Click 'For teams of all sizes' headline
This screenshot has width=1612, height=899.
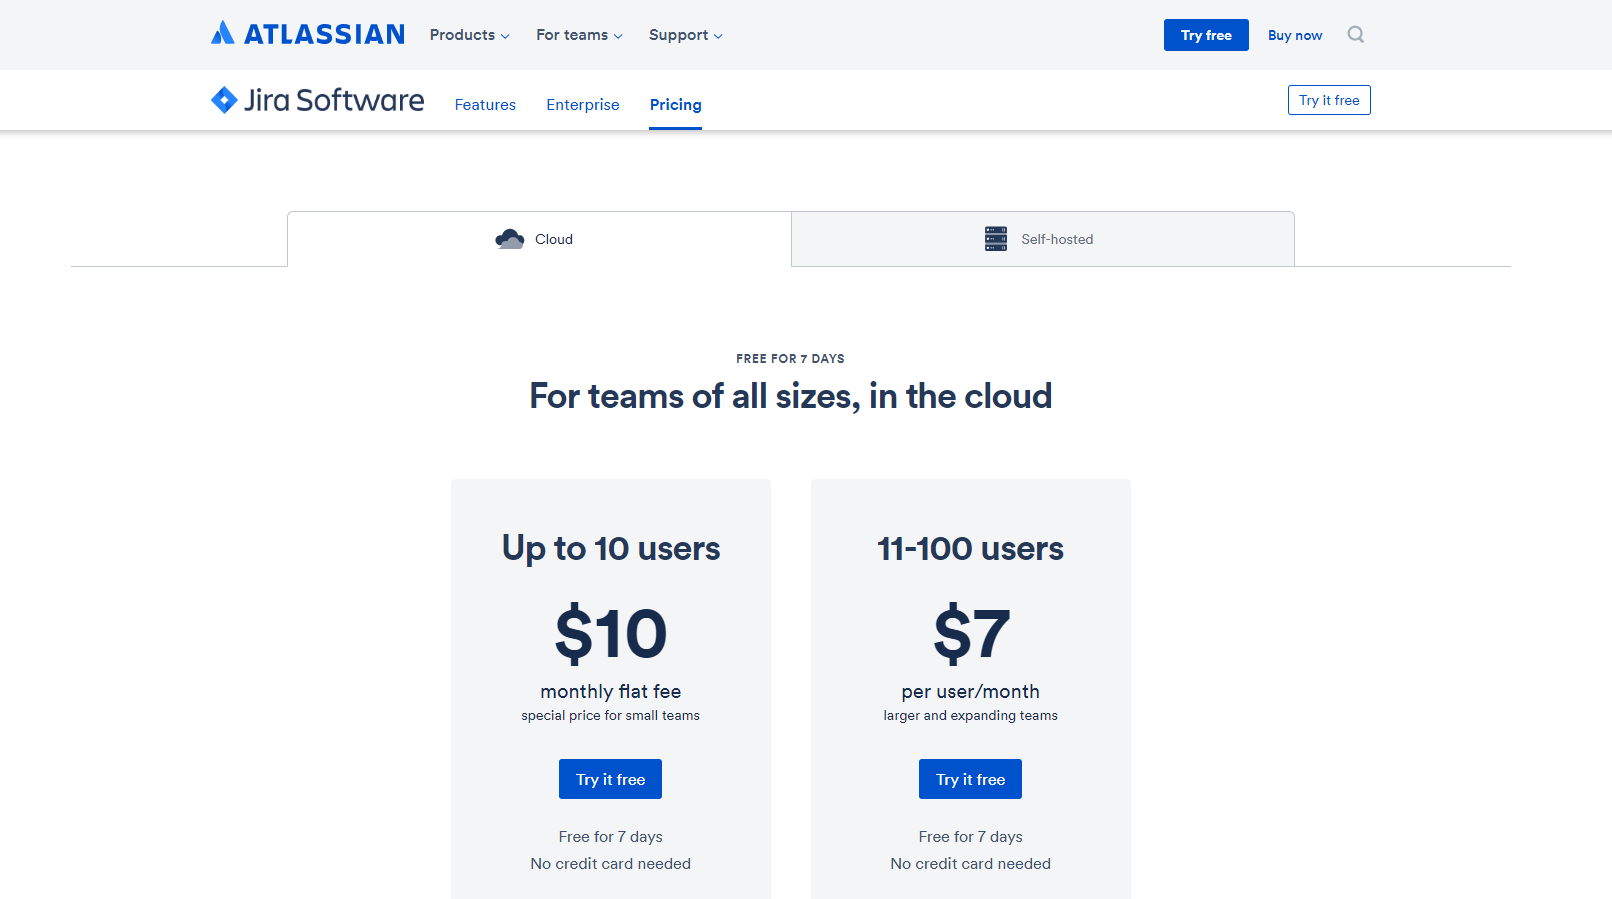pos(790,396)
